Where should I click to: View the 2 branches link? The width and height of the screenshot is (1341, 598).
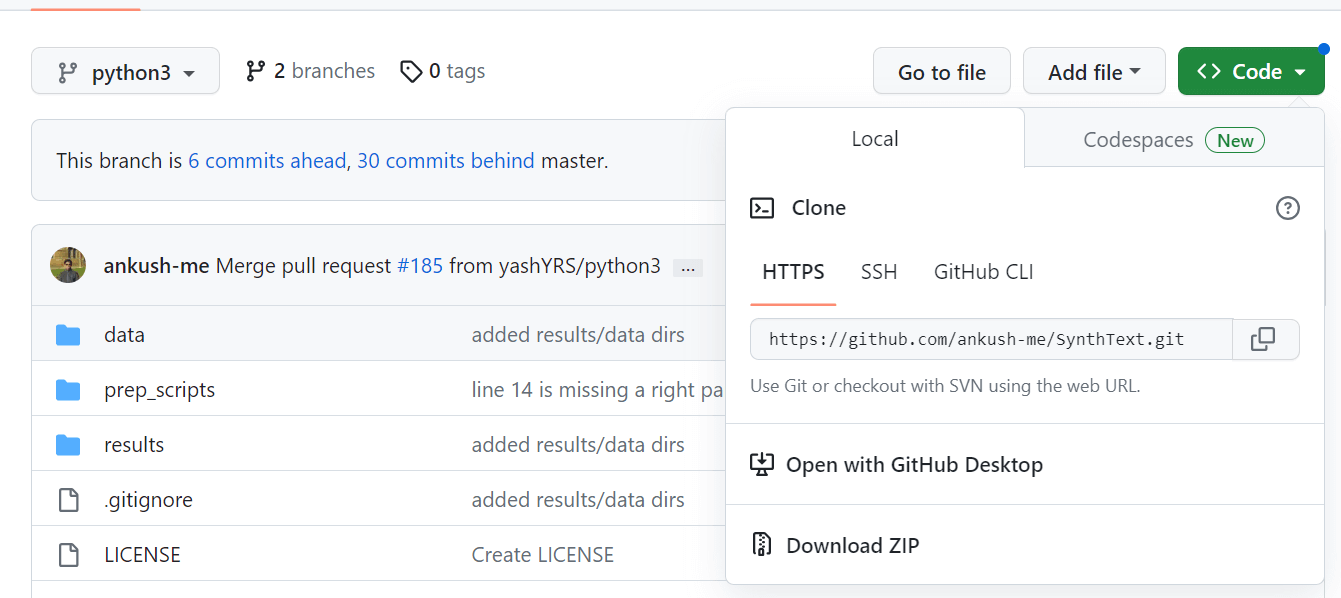coord(310,71)
